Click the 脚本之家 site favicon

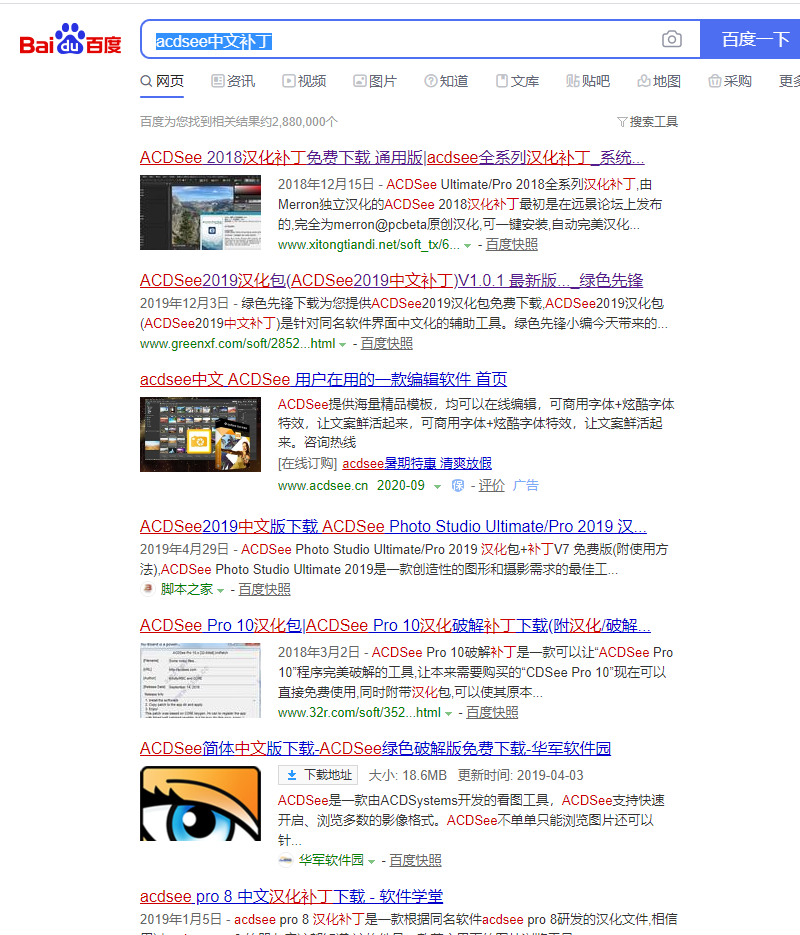click(147, 589)
